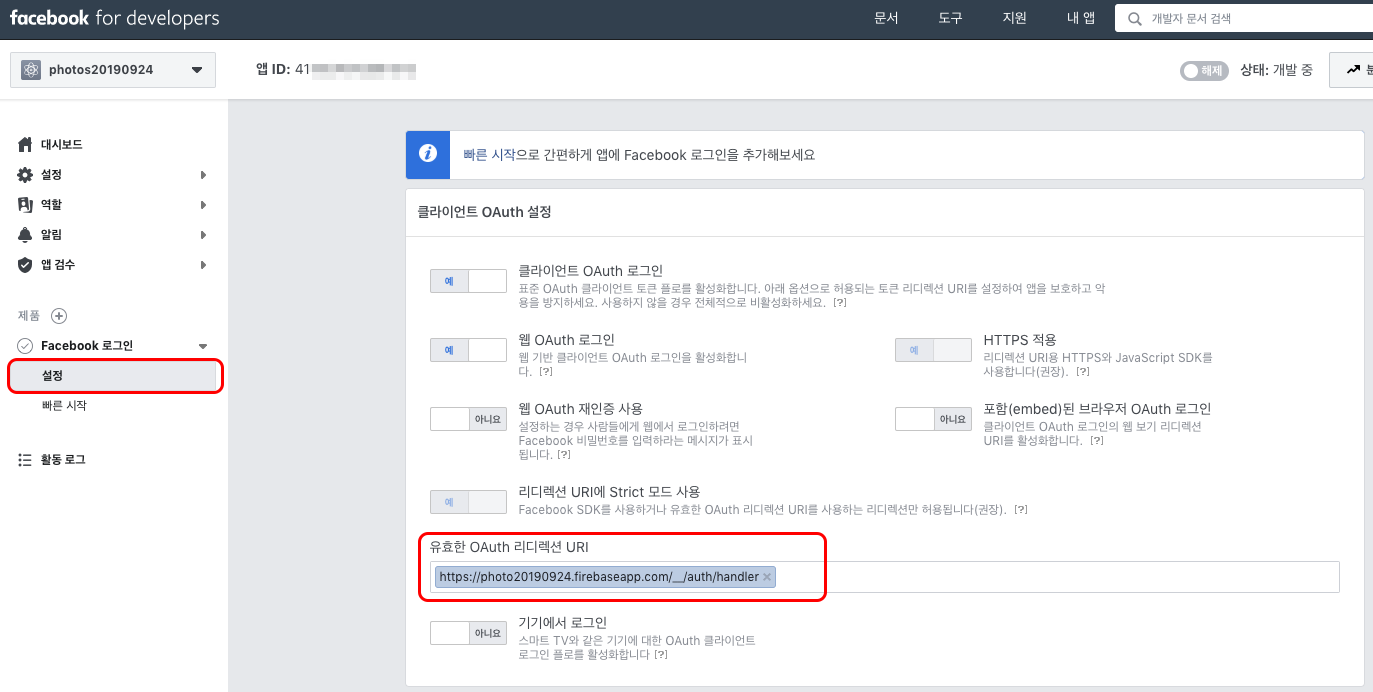Image resolution: width=1373 pixels, height=692 pixels.
Task: Select 활동 로그 in the sidebar
Action: [x=63, y=460]
